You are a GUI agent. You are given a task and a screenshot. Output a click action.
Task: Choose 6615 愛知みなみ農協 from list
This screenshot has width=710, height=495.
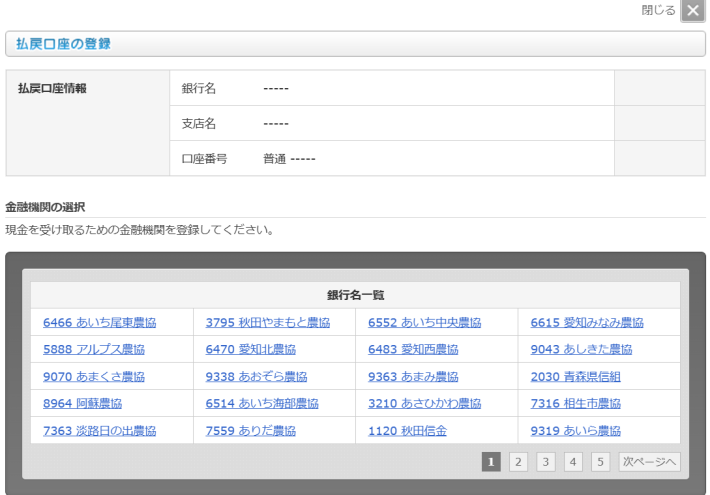pyautogui.click(x=587, y=322)
